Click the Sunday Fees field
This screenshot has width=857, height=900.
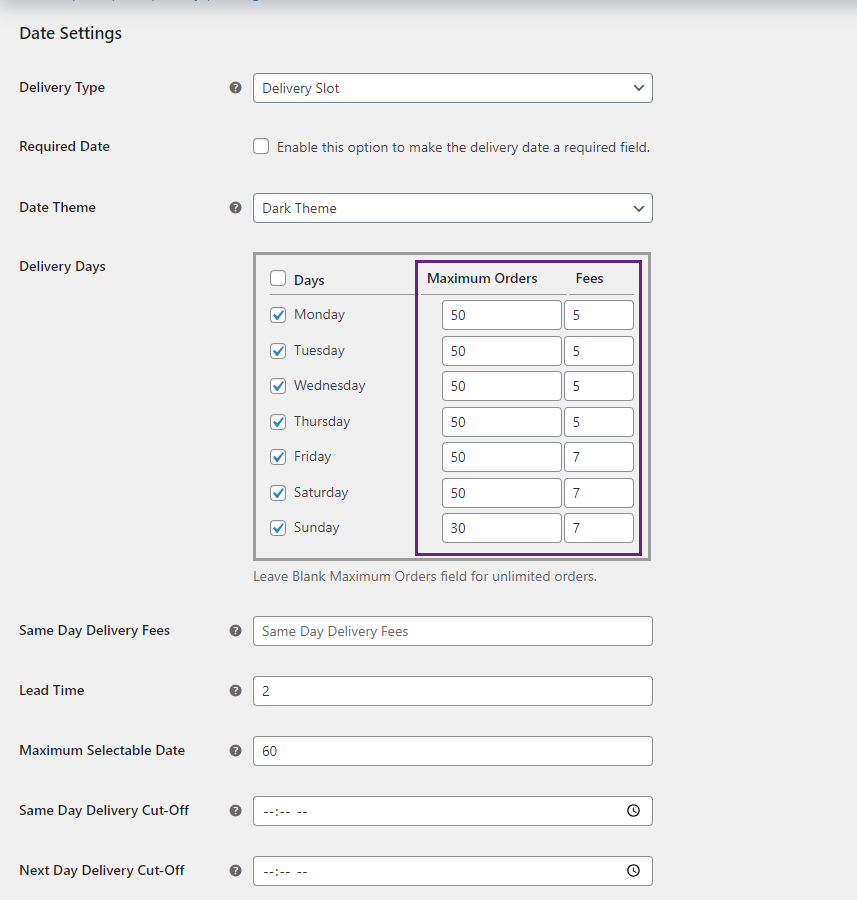[x=599, y=528]
